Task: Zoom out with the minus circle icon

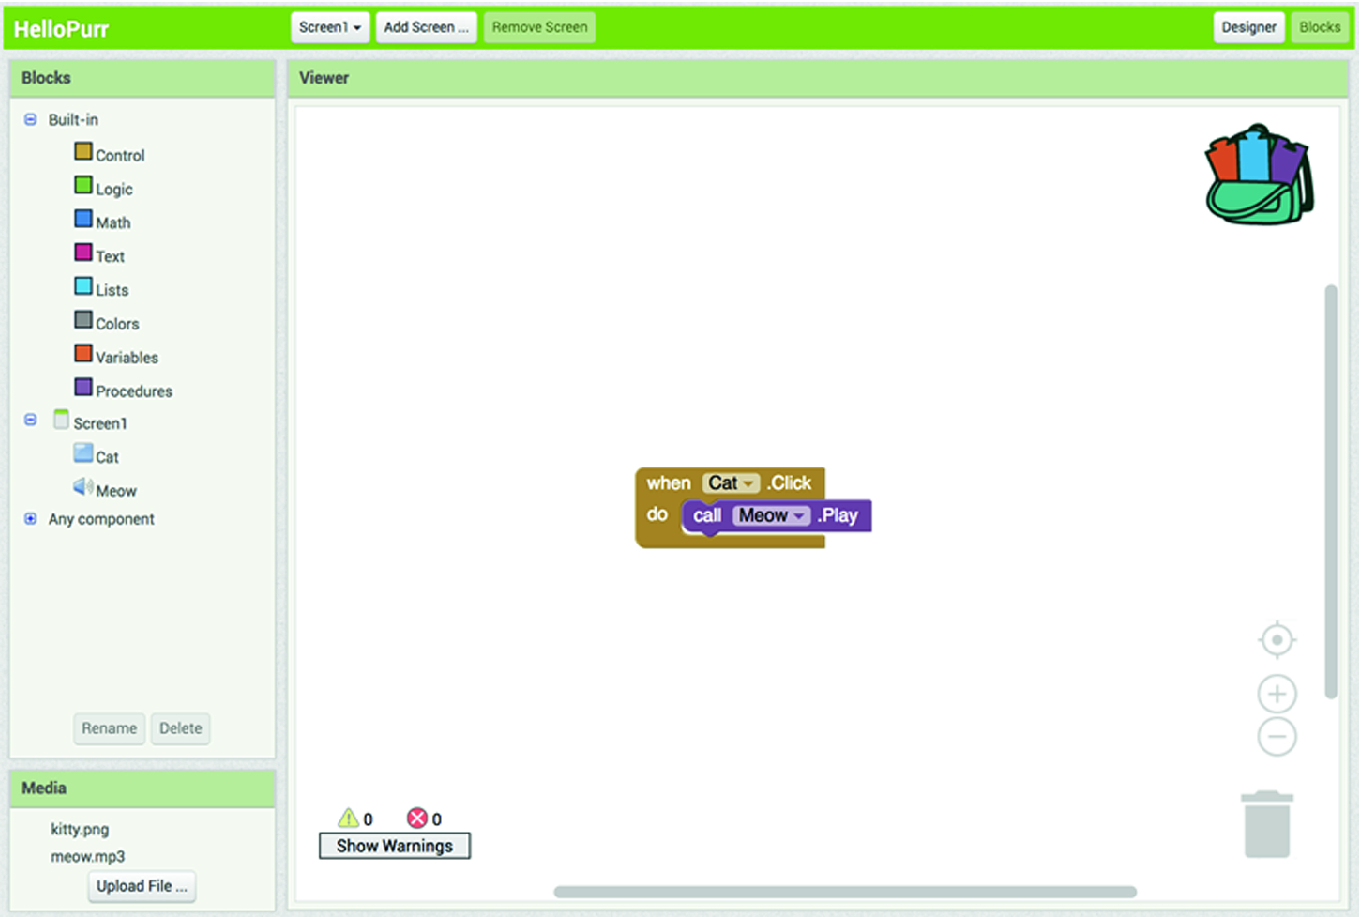Action: (1277, 737)
